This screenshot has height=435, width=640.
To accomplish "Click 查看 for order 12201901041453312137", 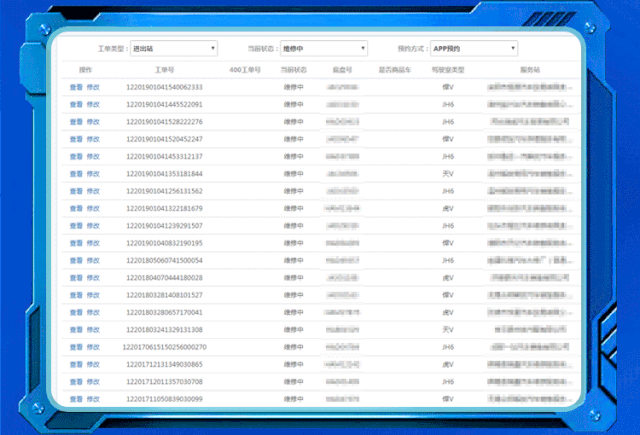I will (x=76, y=157).
